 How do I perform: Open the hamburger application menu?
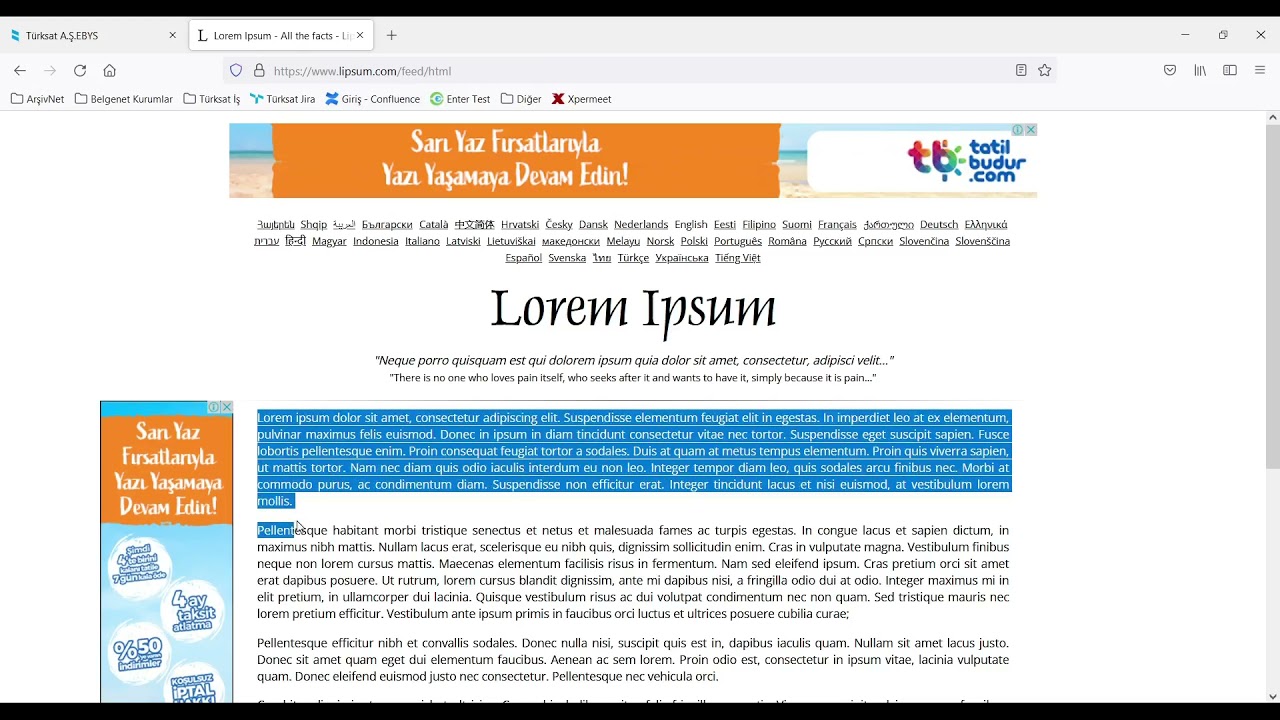tap(1260, 71)
